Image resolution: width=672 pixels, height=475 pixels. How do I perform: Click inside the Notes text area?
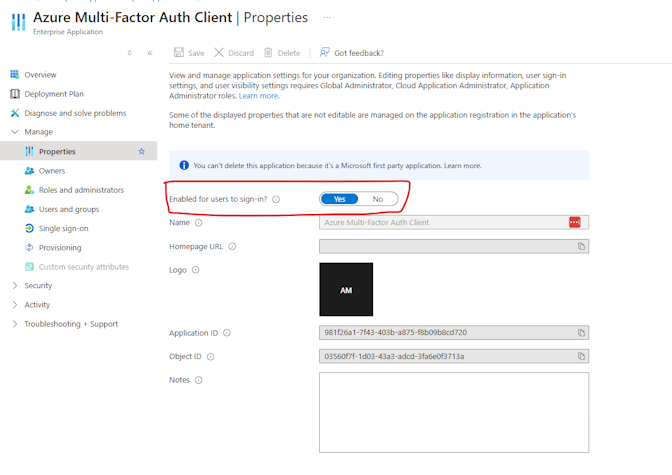point(454,412)
